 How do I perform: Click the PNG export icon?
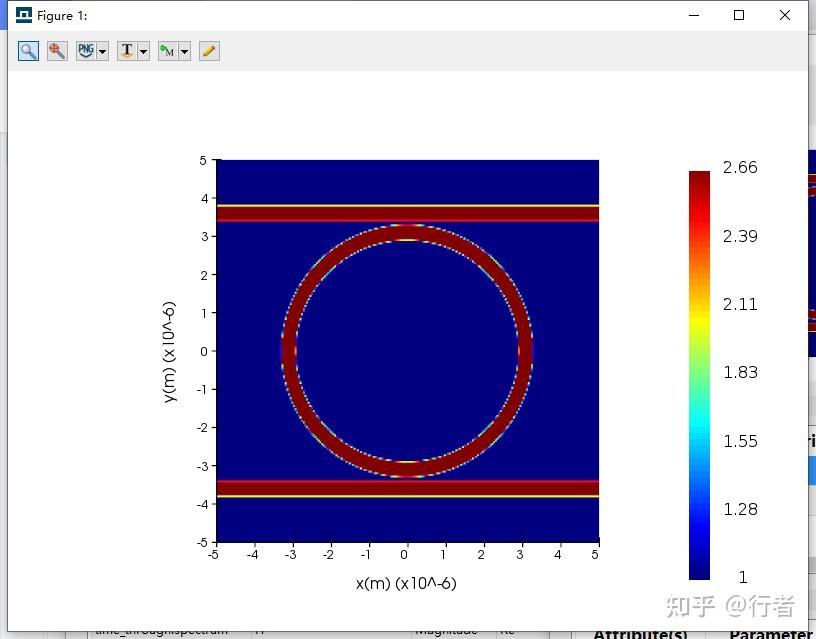click(86, 51)
